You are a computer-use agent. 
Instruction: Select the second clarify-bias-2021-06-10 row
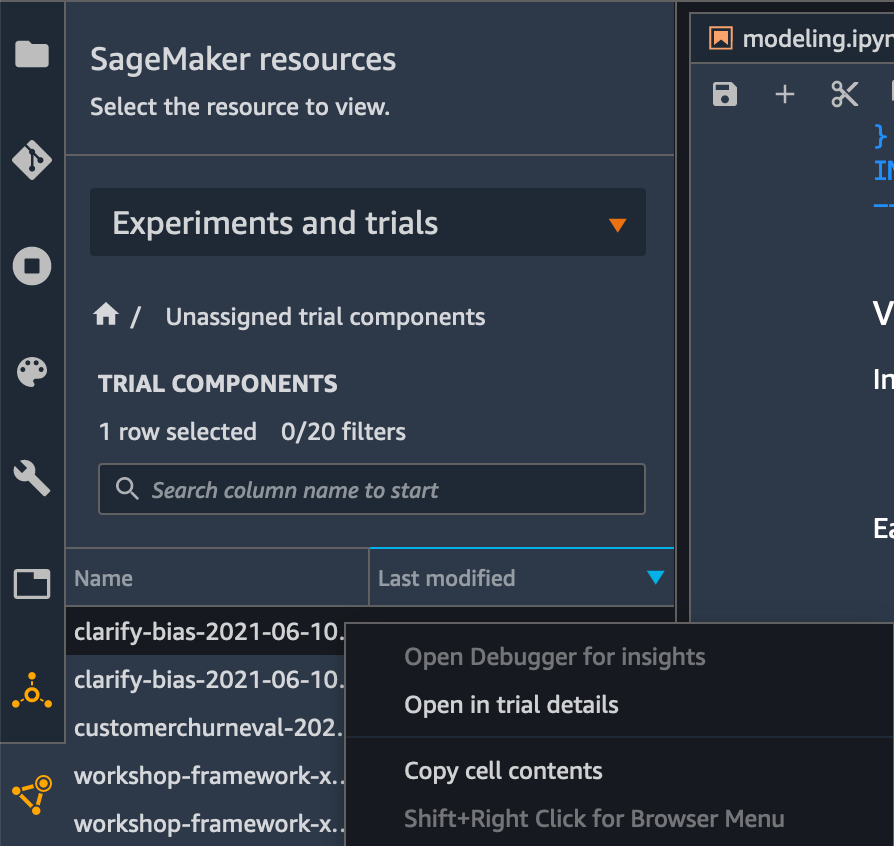206,680
